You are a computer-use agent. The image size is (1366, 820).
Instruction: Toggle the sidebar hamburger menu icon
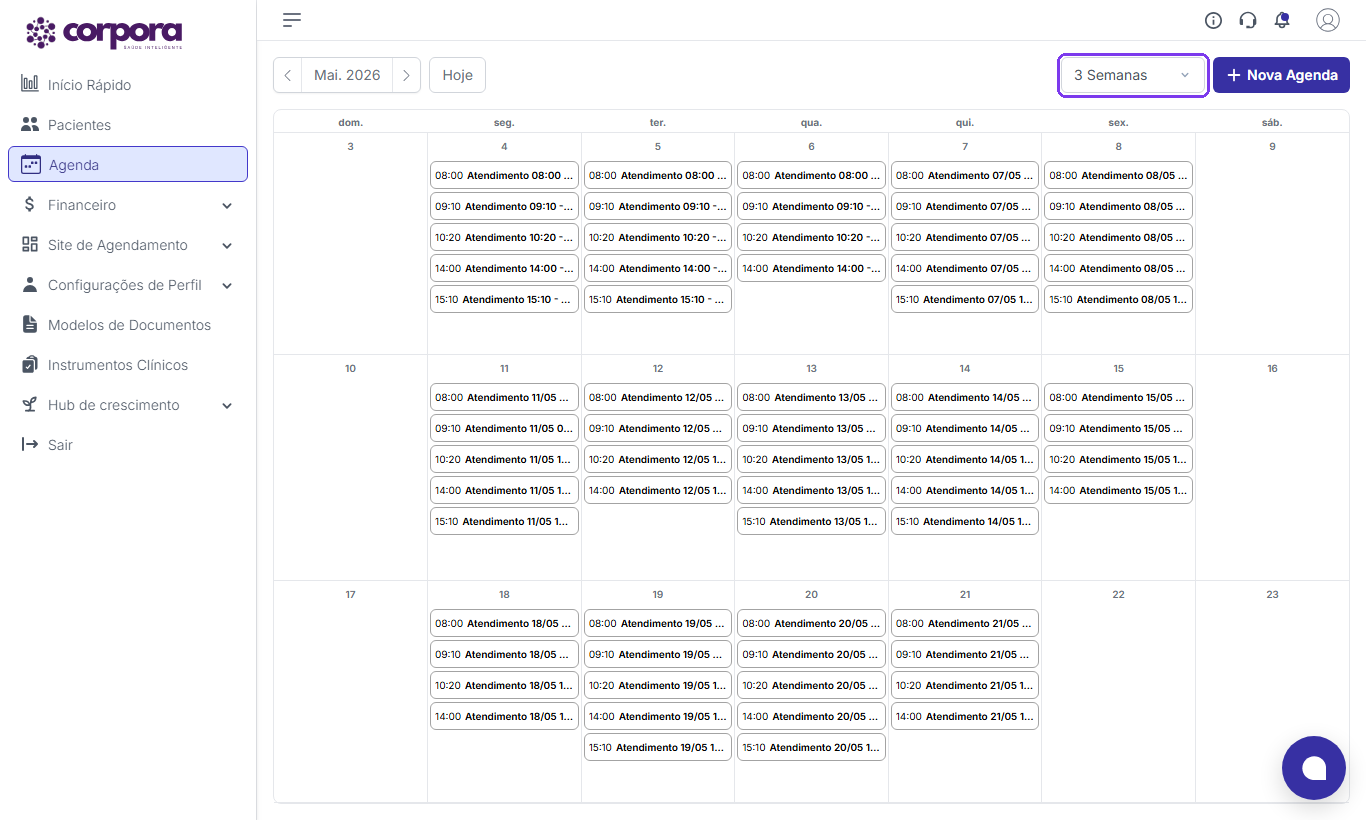pyautogui.click(x=292, y=20)
